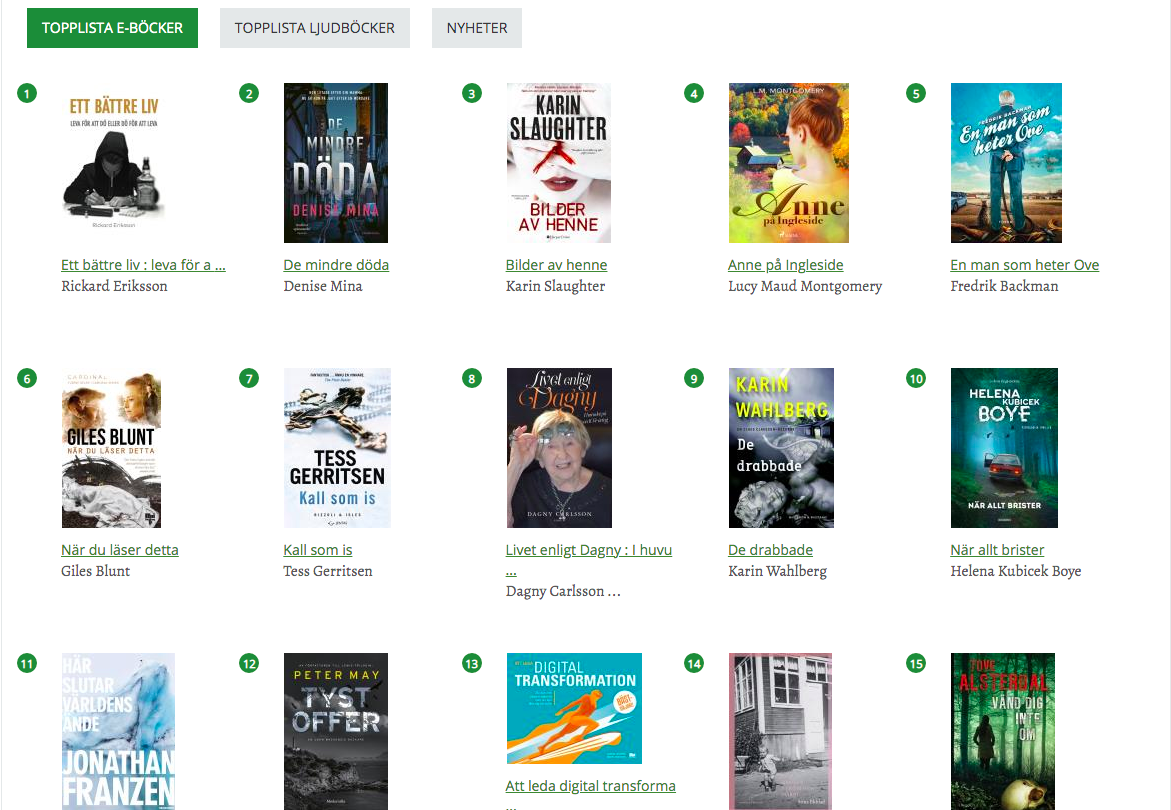Open Karin Slaughter's Bilder av henne cover
1171x810 pixels.
[x=558, y=163]
